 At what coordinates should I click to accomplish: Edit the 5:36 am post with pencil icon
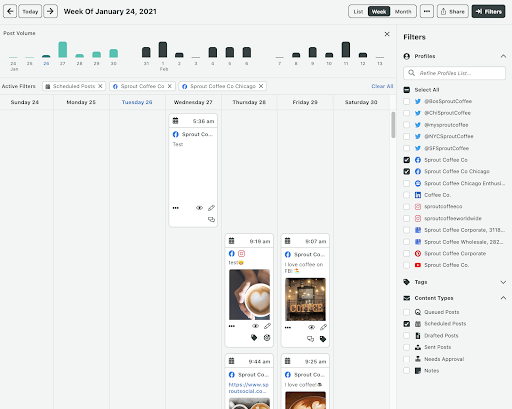[211, 208]
